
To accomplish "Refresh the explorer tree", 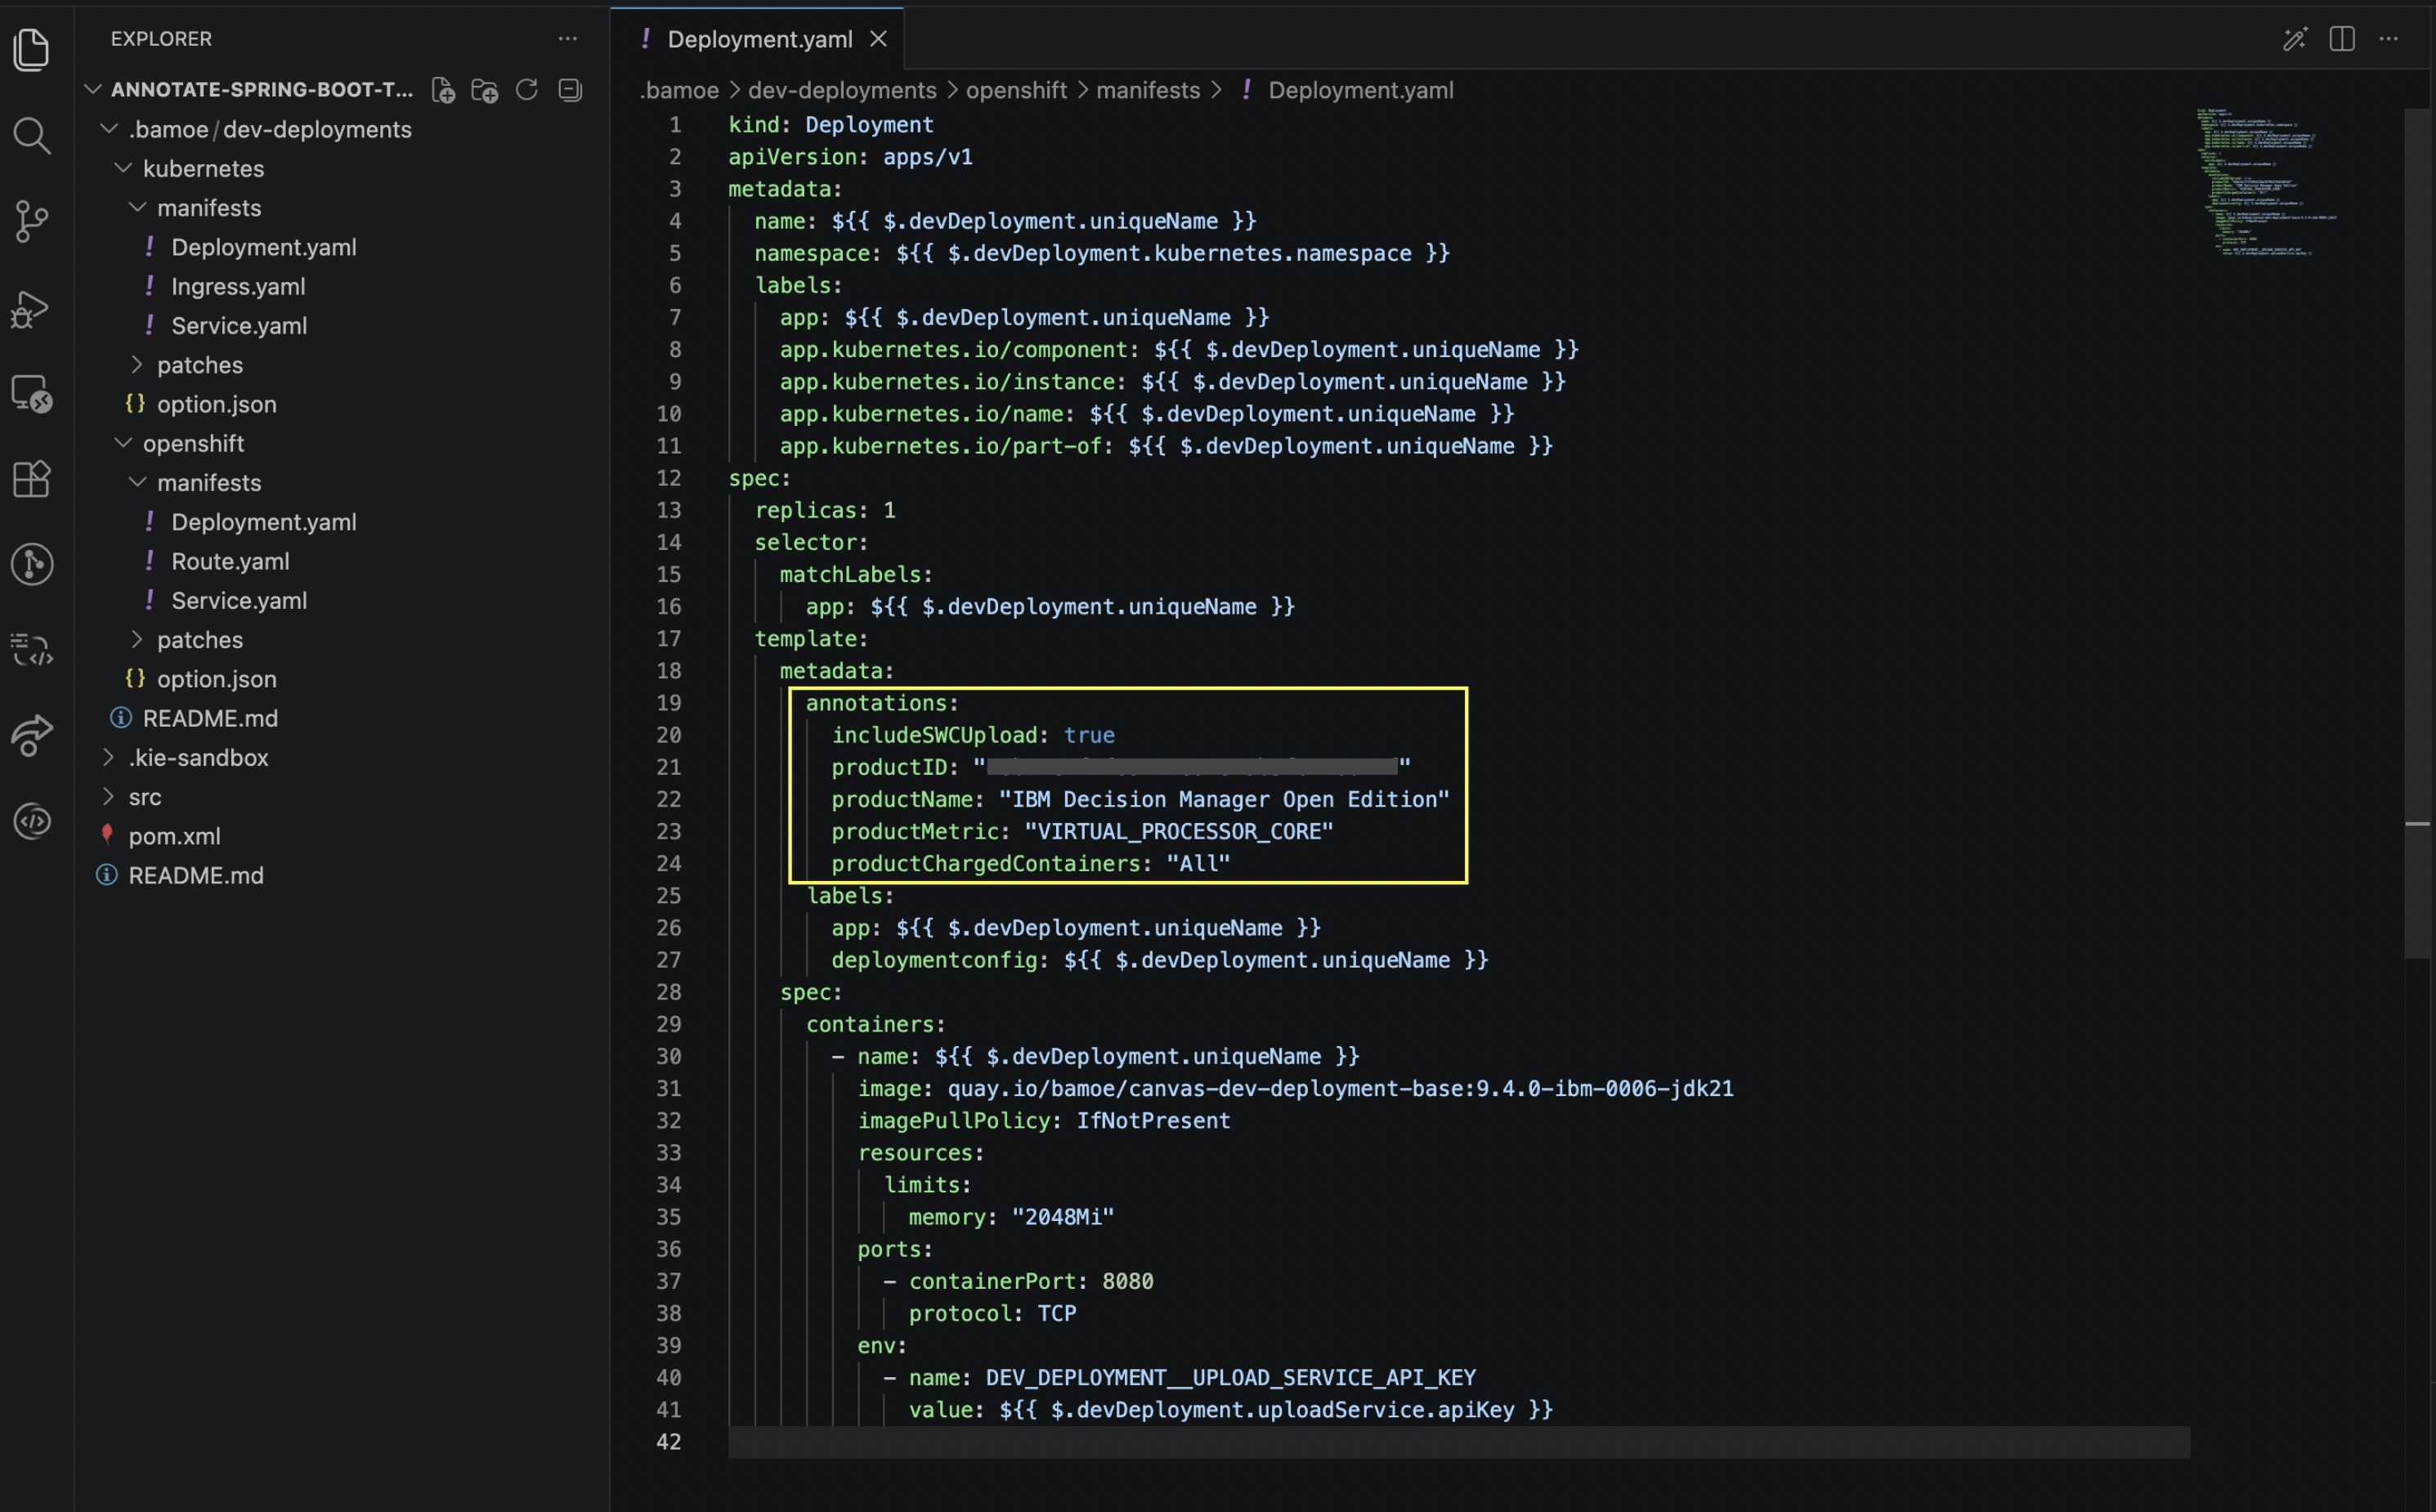I will click(527, 90).
